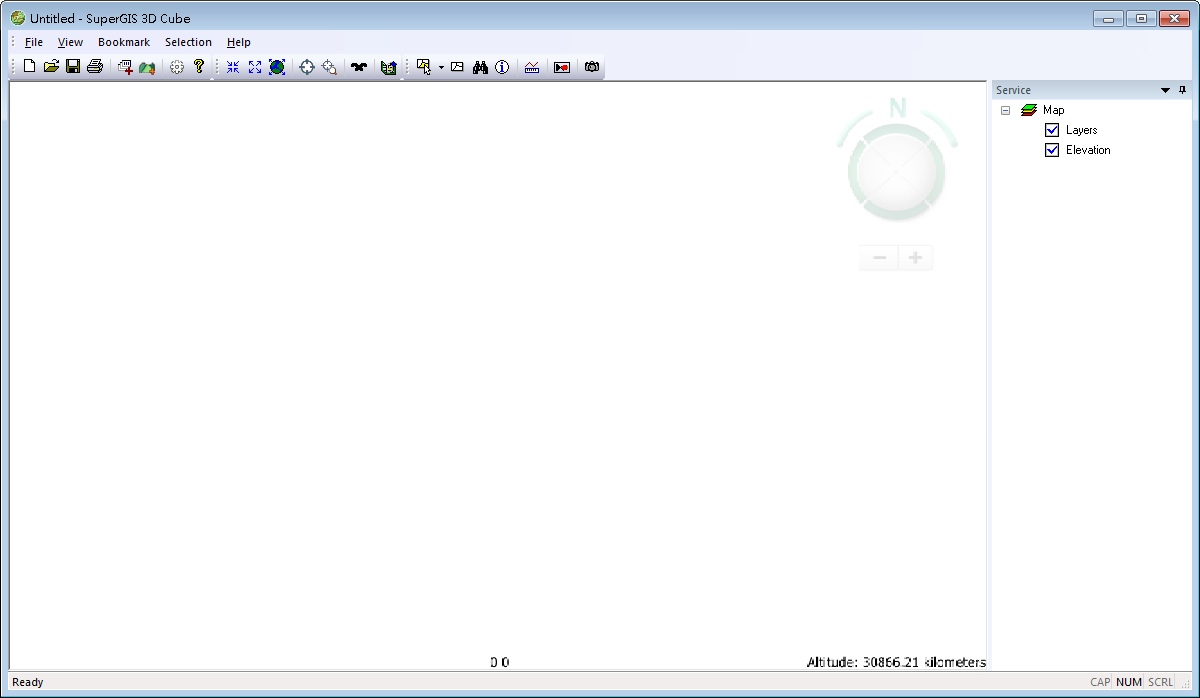This screenshot has width=1200, height=698.
Task: Uncheck the Elevation checkbox
Action: (1052, 150)
